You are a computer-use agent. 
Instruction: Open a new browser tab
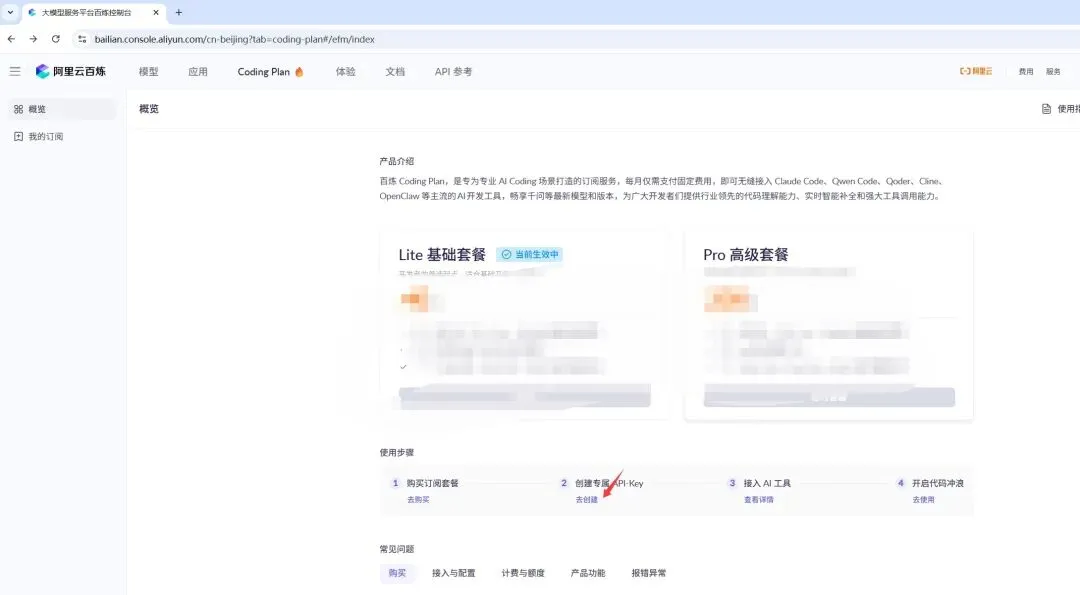tap(178, 12)
